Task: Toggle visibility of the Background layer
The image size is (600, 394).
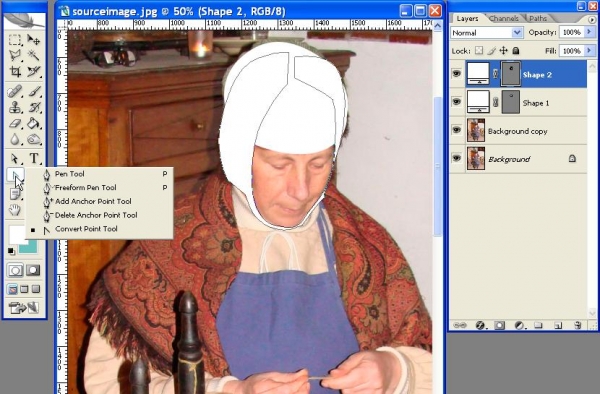Action: click(x=457, y=158)
